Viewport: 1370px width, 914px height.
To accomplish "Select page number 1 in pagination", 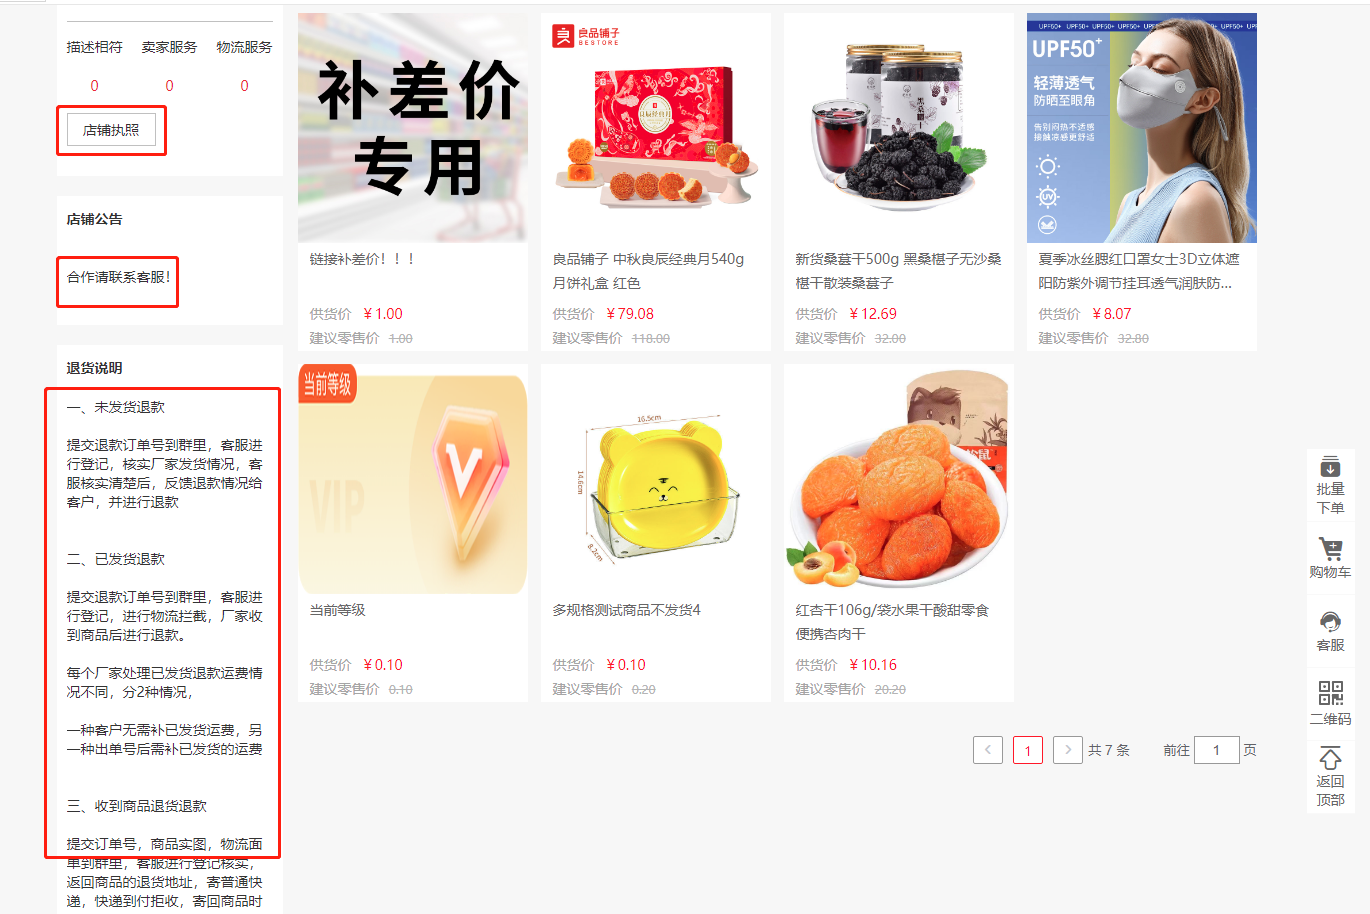I will (x=1028, y=750).
